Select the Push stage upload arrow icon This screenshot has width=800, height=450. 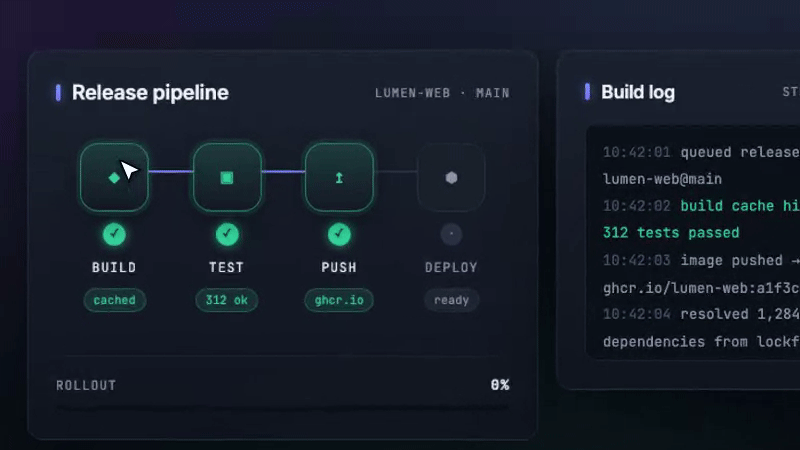pyautogui.click(x=339, y=178)
